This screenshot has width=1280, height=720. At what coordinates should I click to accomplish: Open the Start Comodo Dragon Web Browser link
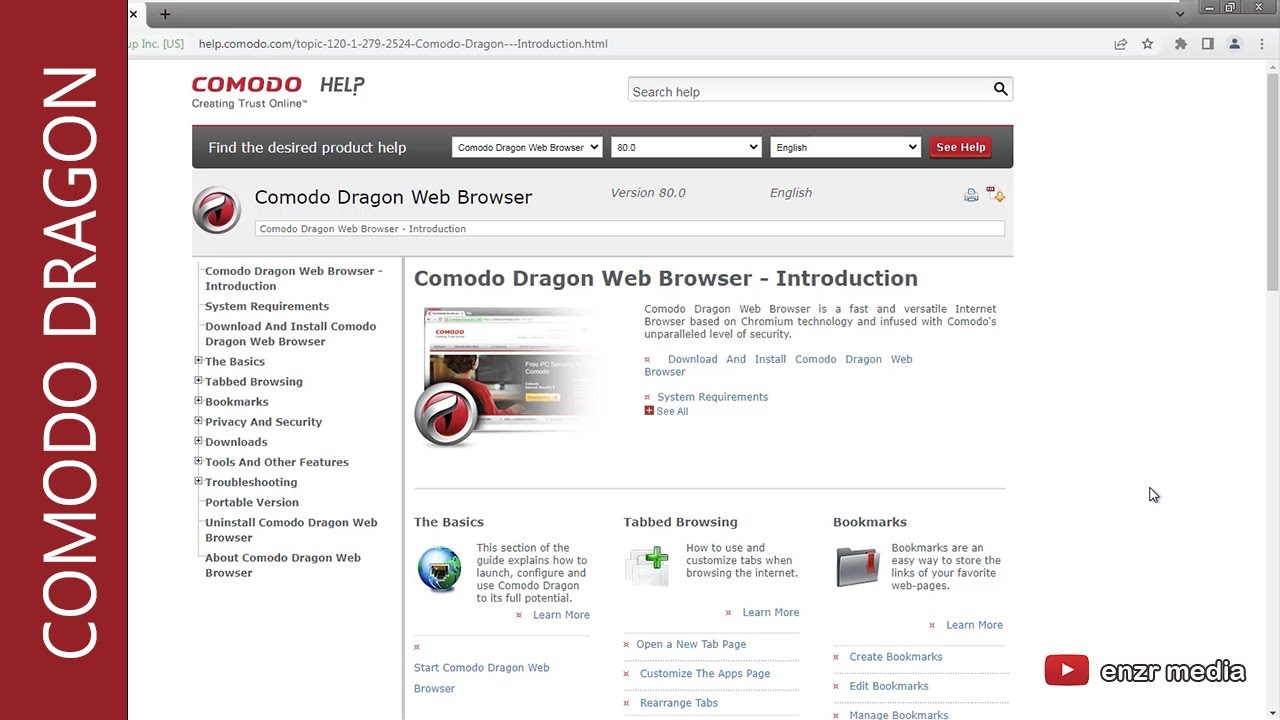pyautogui.click(x=482, y=678)
